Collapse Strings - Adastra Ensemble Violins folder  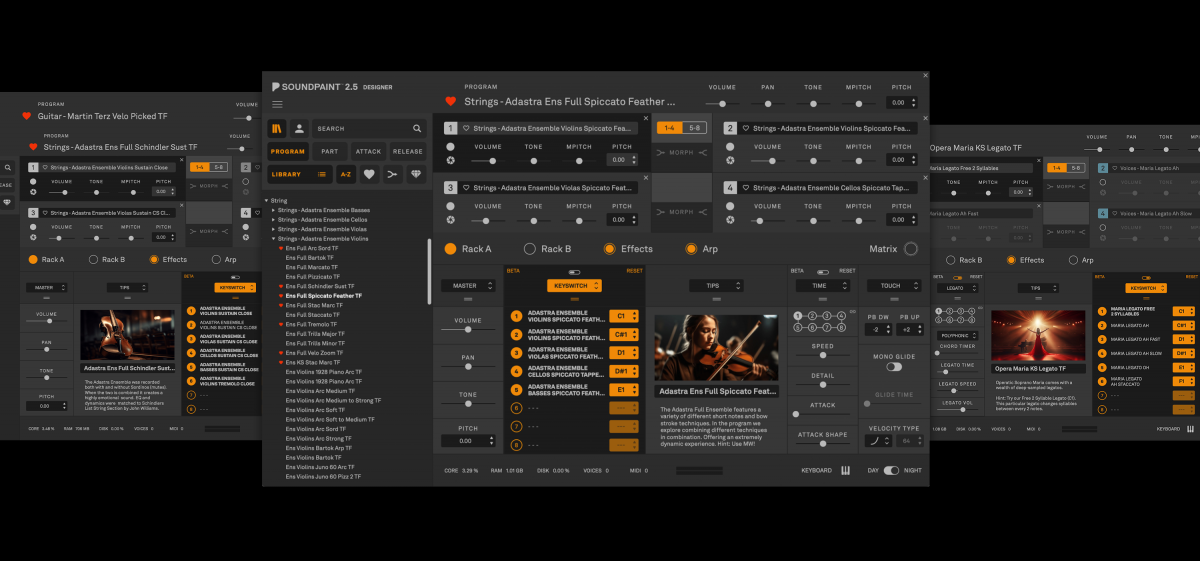pyautogui.click(x=274, y=239)
